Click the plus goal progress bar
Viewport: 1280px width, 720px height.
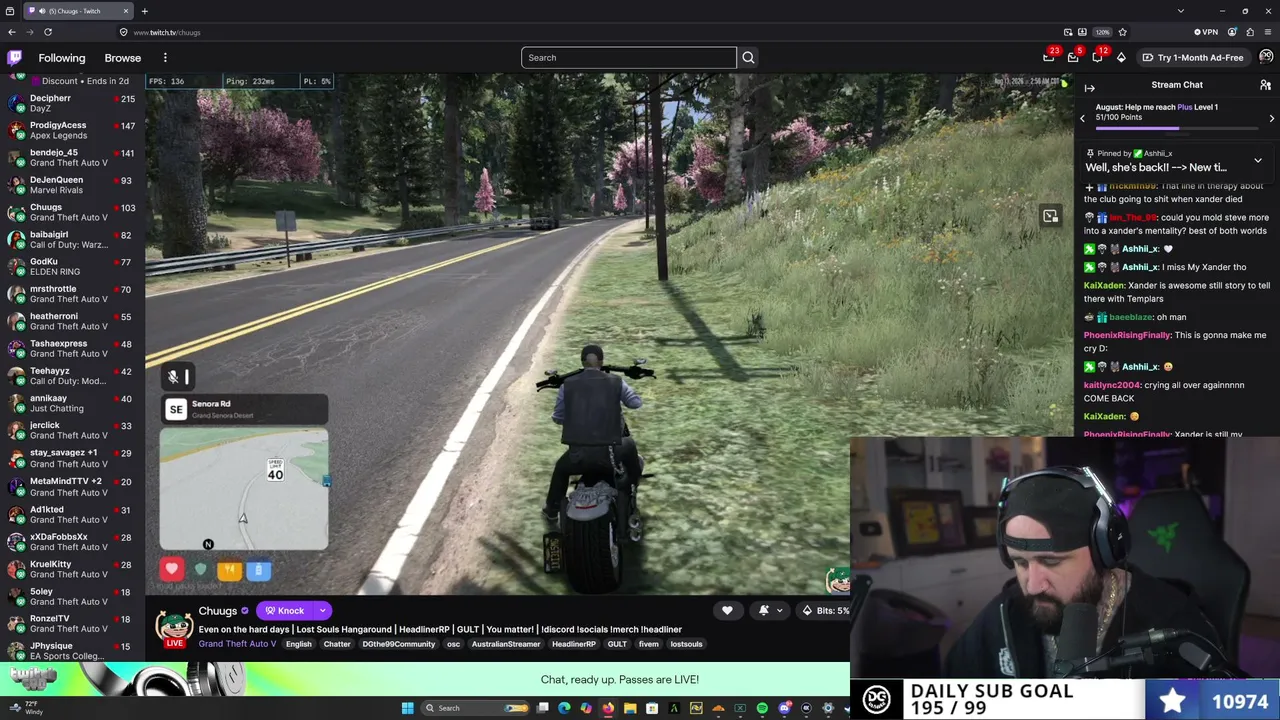(1176, 128)
